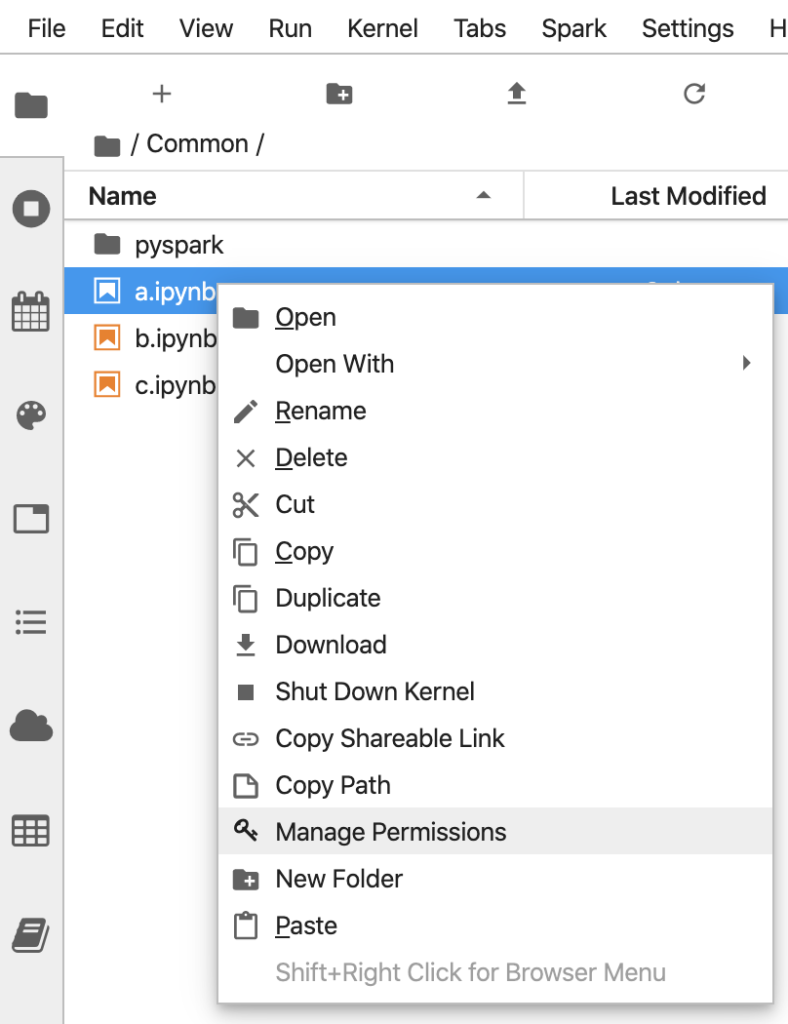Open the table of contents sidebar icon

(x=30, y=622)
